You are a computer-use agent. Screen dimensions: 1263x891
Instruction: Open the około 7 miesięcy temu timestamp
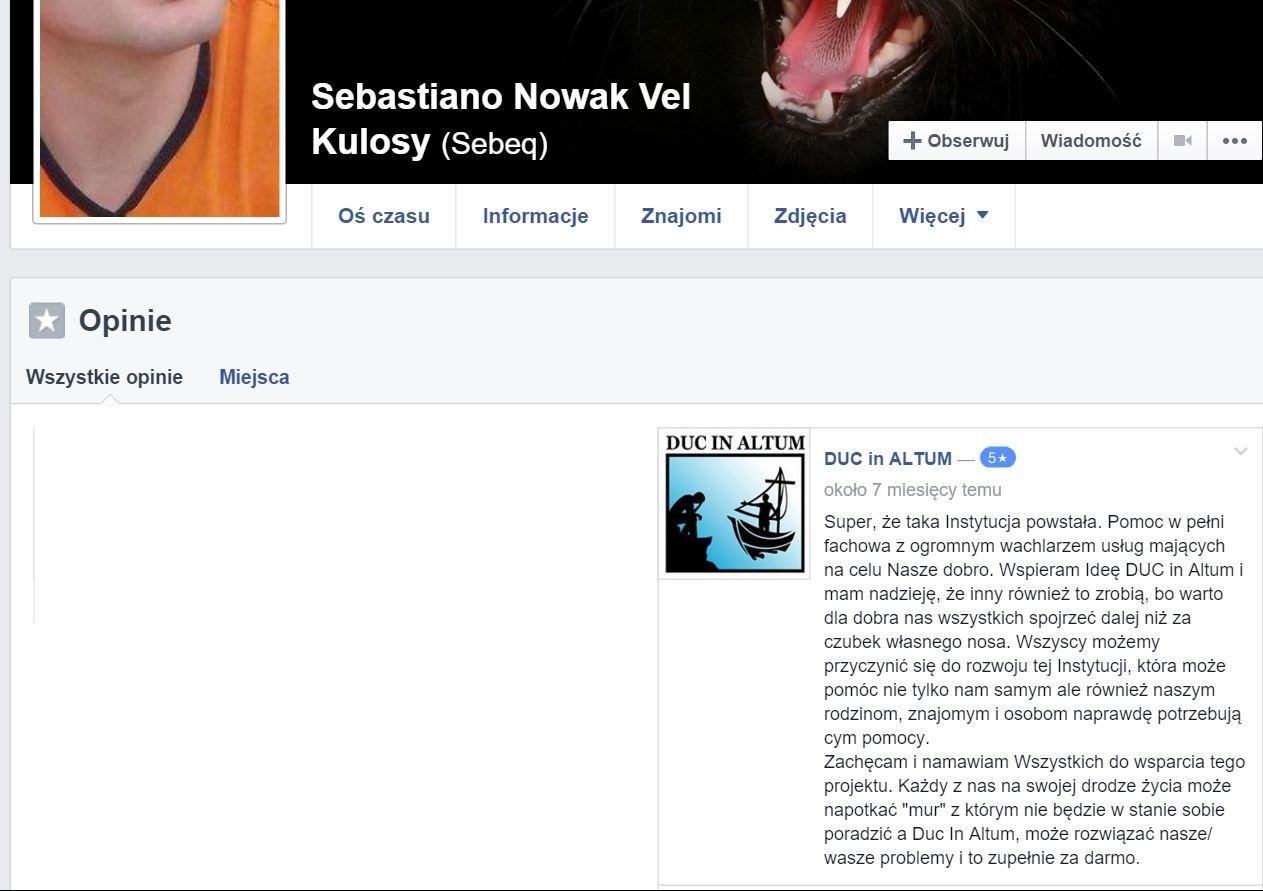(912, 490)
